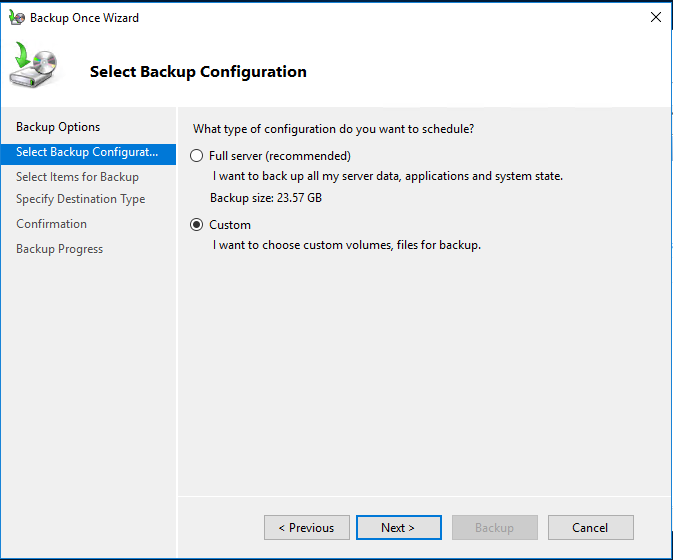The width and height of the screenshot is (673, 560).
Task: Click the custom volumes description text
Action: (x=347, y=245)
